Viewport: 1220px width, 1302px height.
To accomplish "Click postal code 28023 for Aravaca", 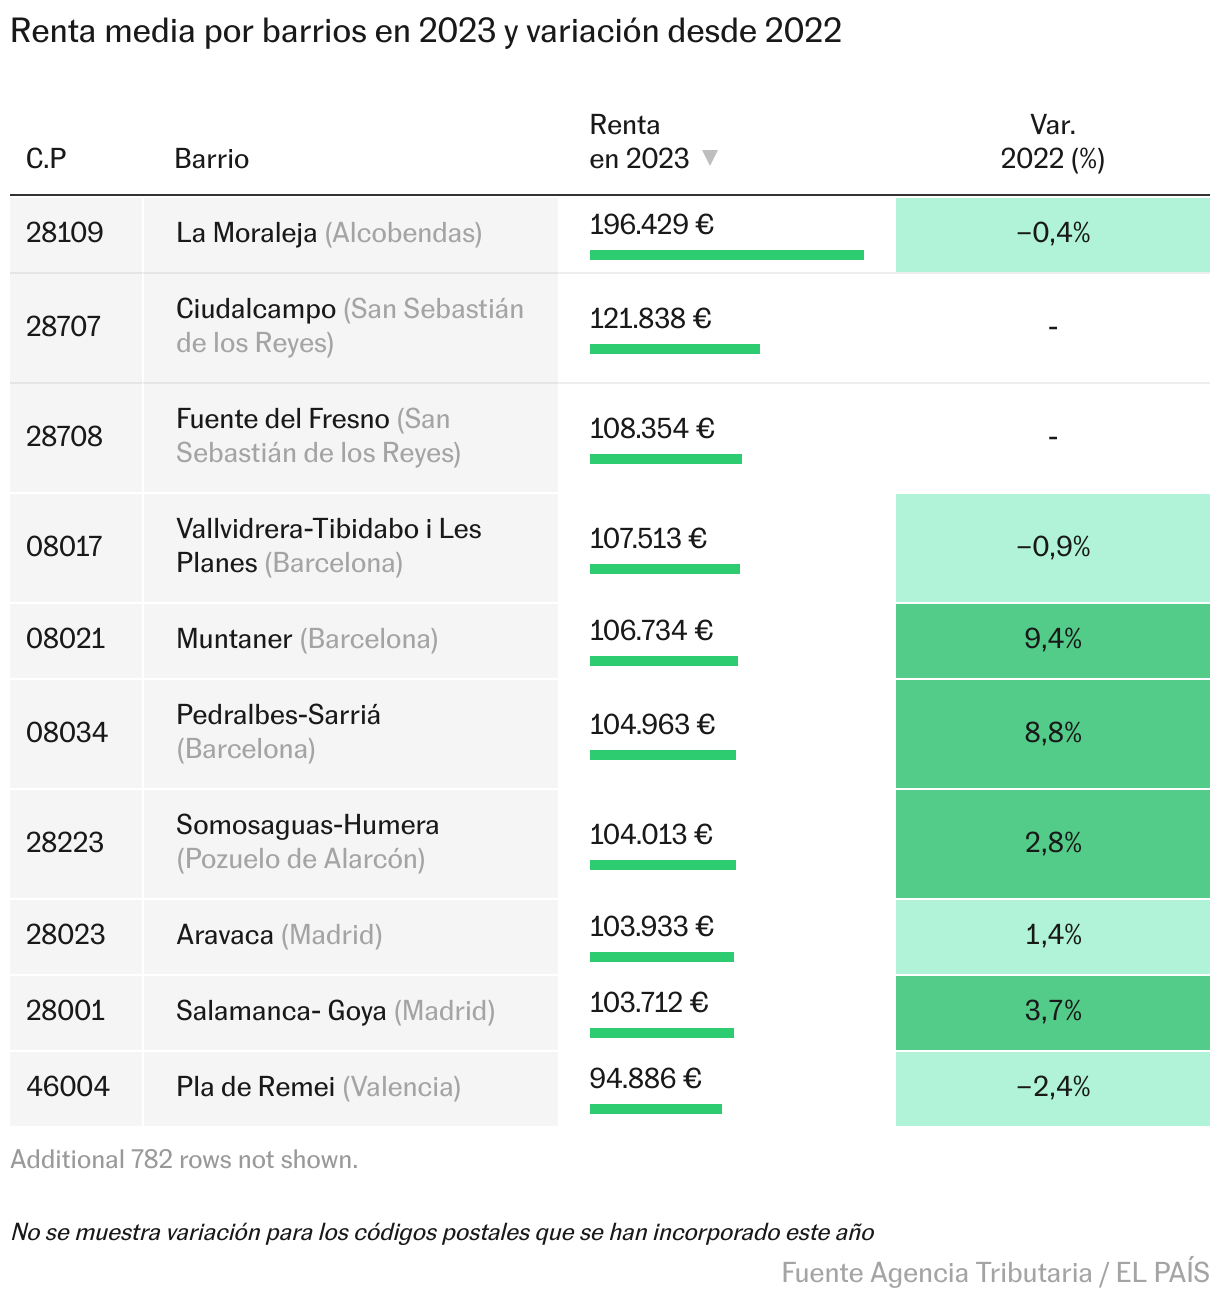I will (66, 935).
